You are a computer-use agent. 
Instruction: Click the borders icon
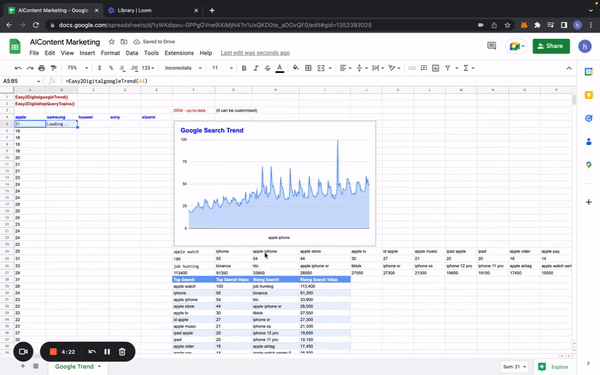click(308, 68)
